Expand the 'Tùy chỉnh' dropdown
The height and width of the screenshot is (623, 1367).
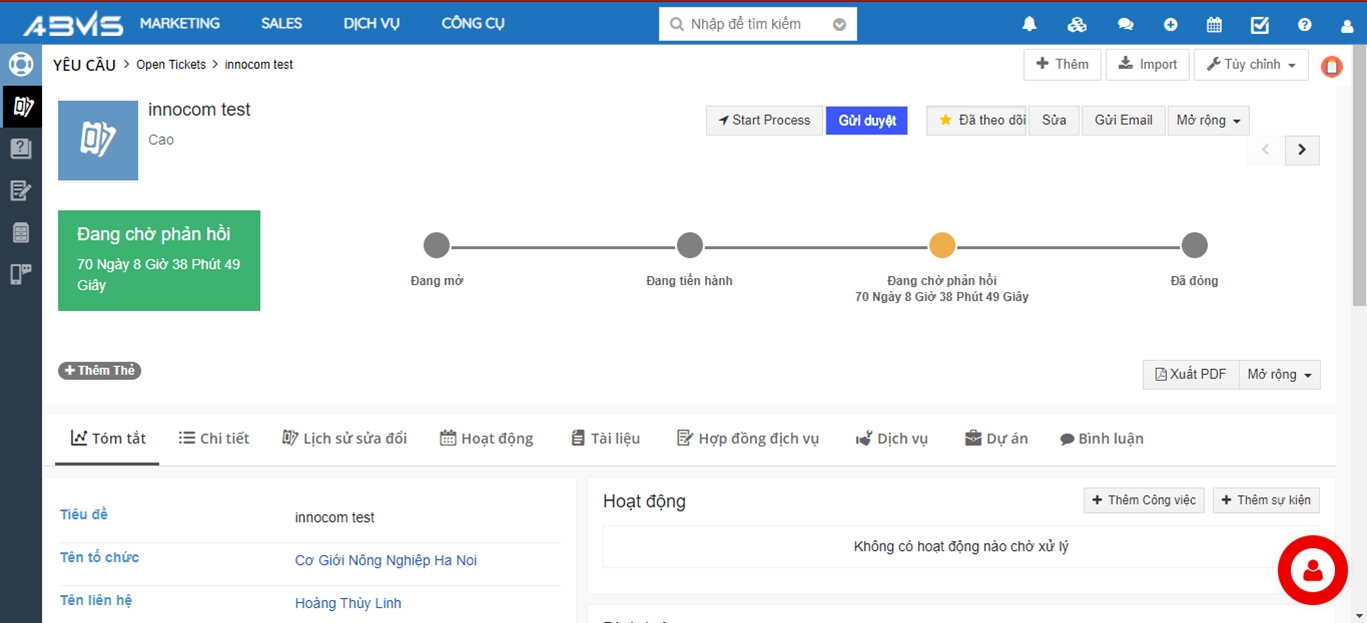click(1250, 65)
